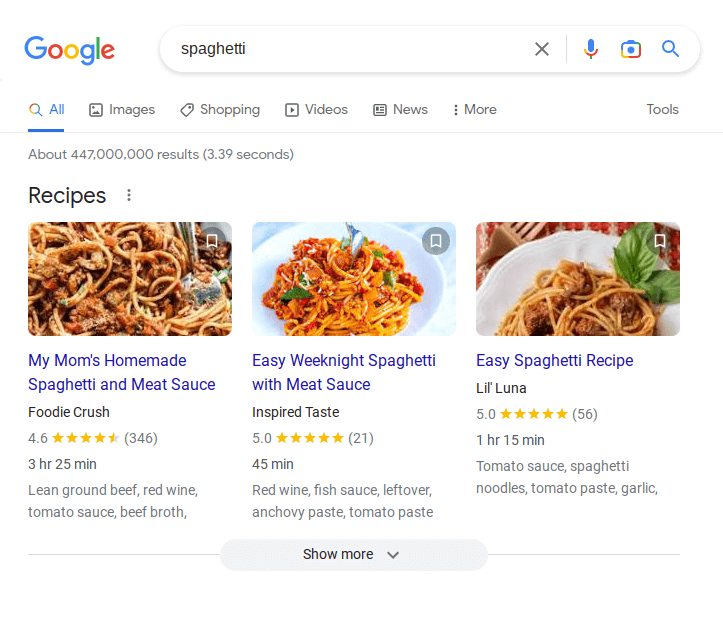Image resolution: width=723 pixels, height=619 pixels.
Task: Open the Easy Spaghetti Recipe link
Action: tap(555, 360)
